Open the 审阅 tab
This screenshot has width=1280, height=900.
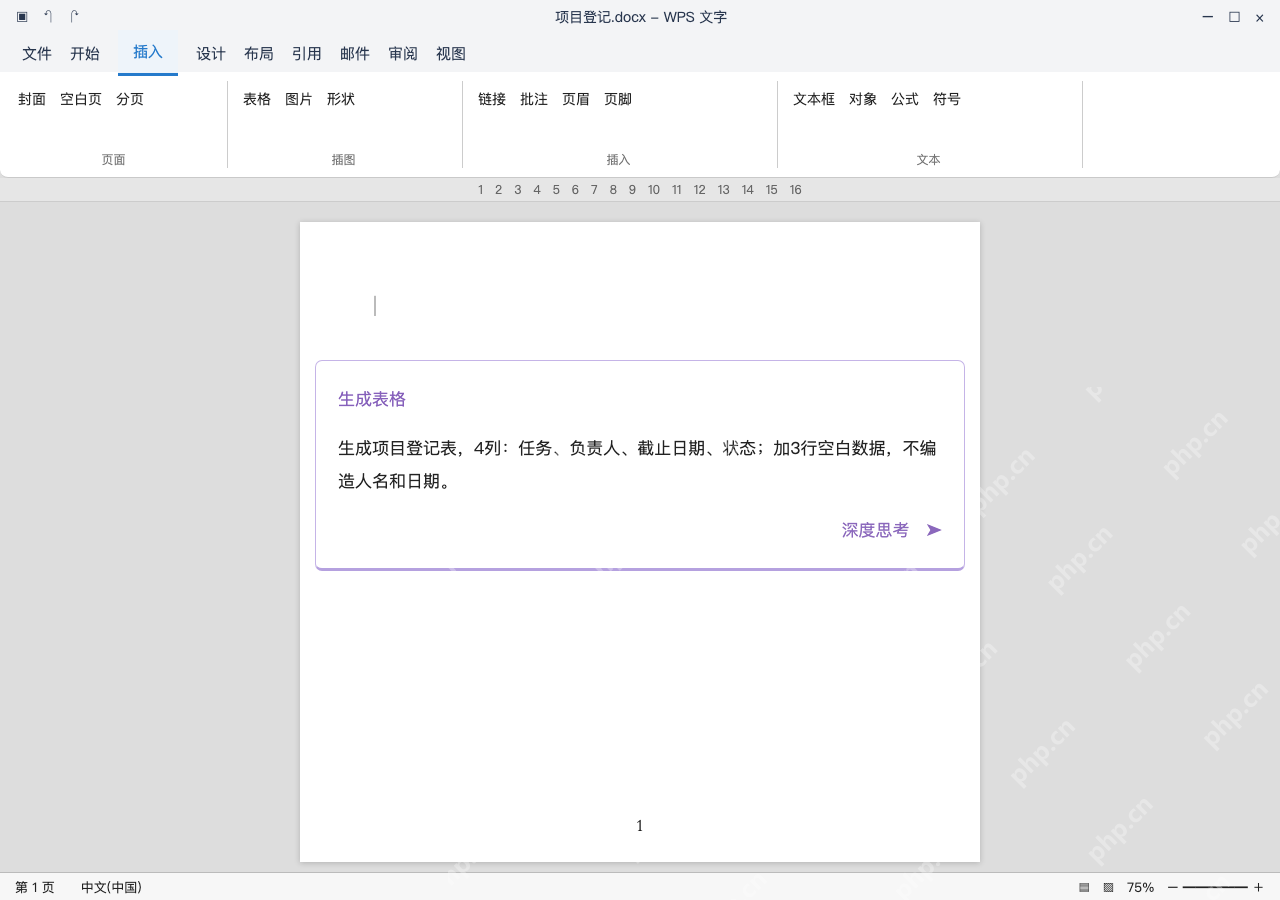point(403,54)
